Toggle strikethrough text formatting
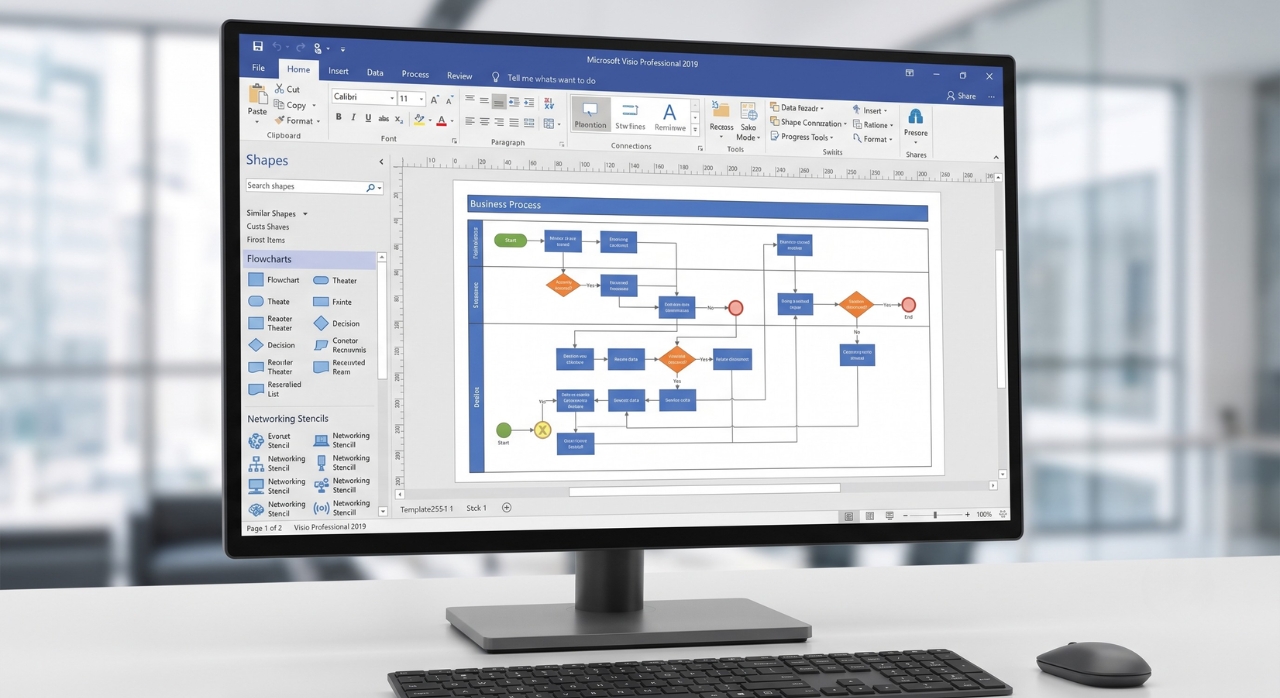 pos(384,119)
